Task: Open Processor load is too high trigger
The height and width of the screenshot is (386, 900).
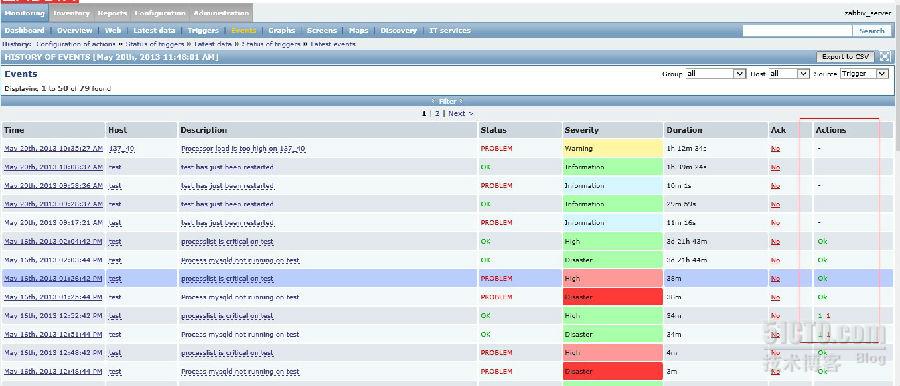Action: pos(243,148)
